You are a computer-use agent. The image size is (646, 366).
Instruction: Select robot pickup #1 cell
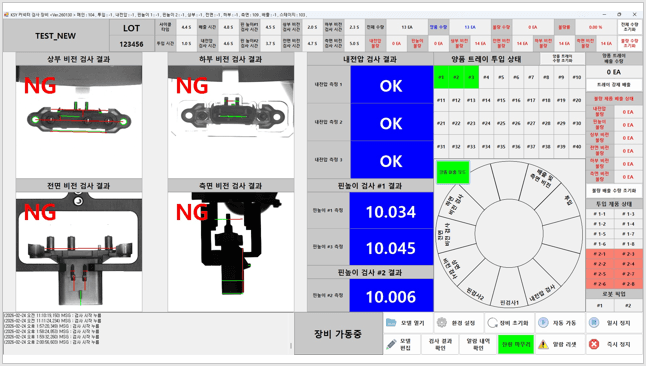[x=599, y=305]
